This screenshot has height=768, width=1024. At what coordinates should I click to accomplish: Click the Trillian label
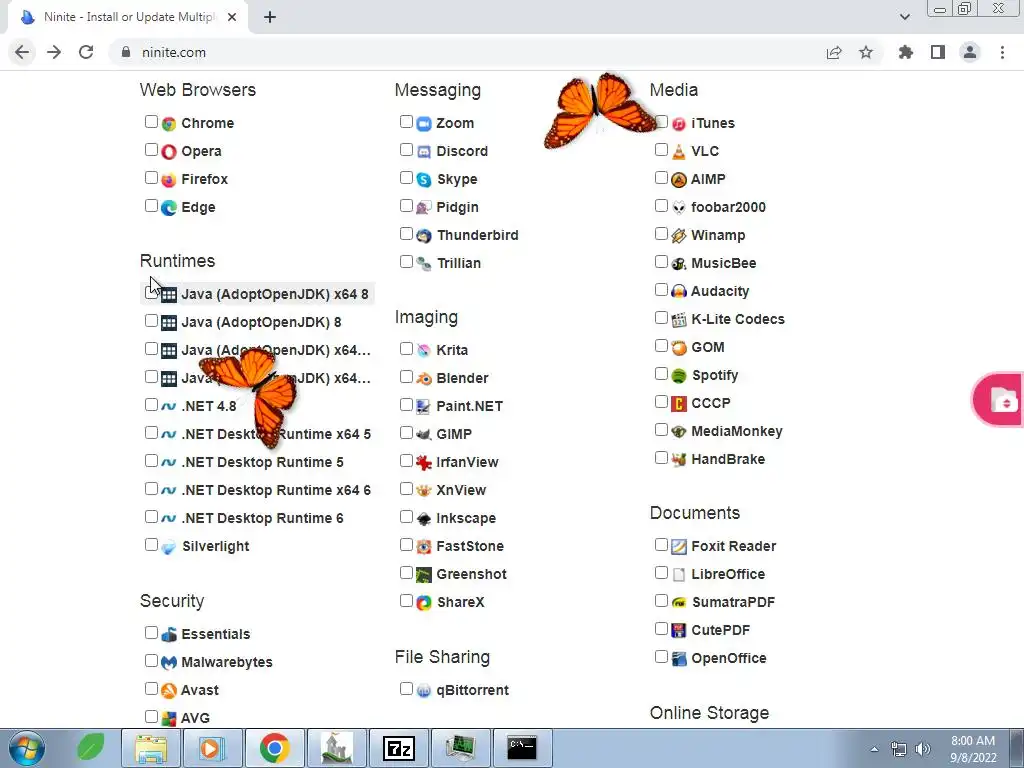[458, 263]
